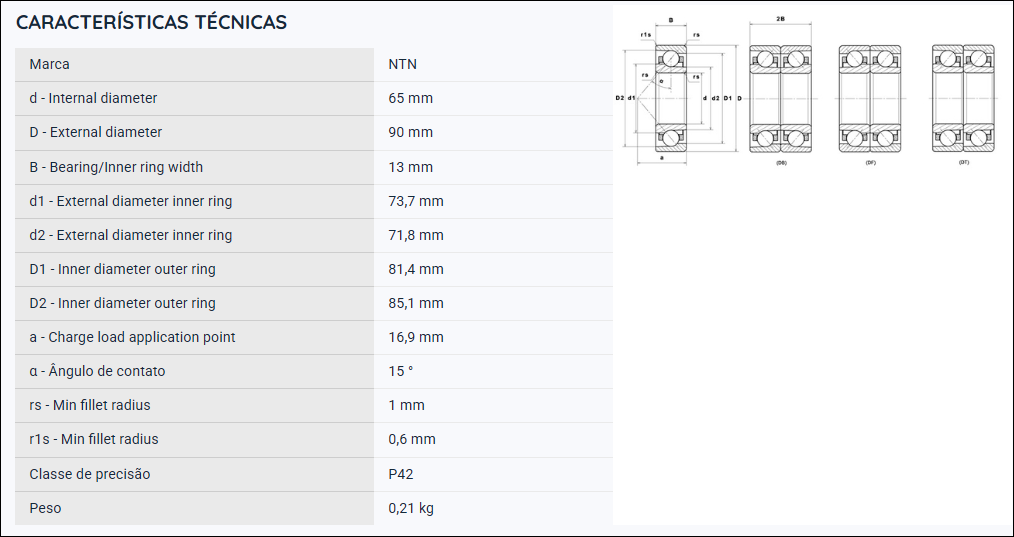Click the Classe de precisão label
The height and width of the screenshot is (537, 1014).
click(90, 474)
